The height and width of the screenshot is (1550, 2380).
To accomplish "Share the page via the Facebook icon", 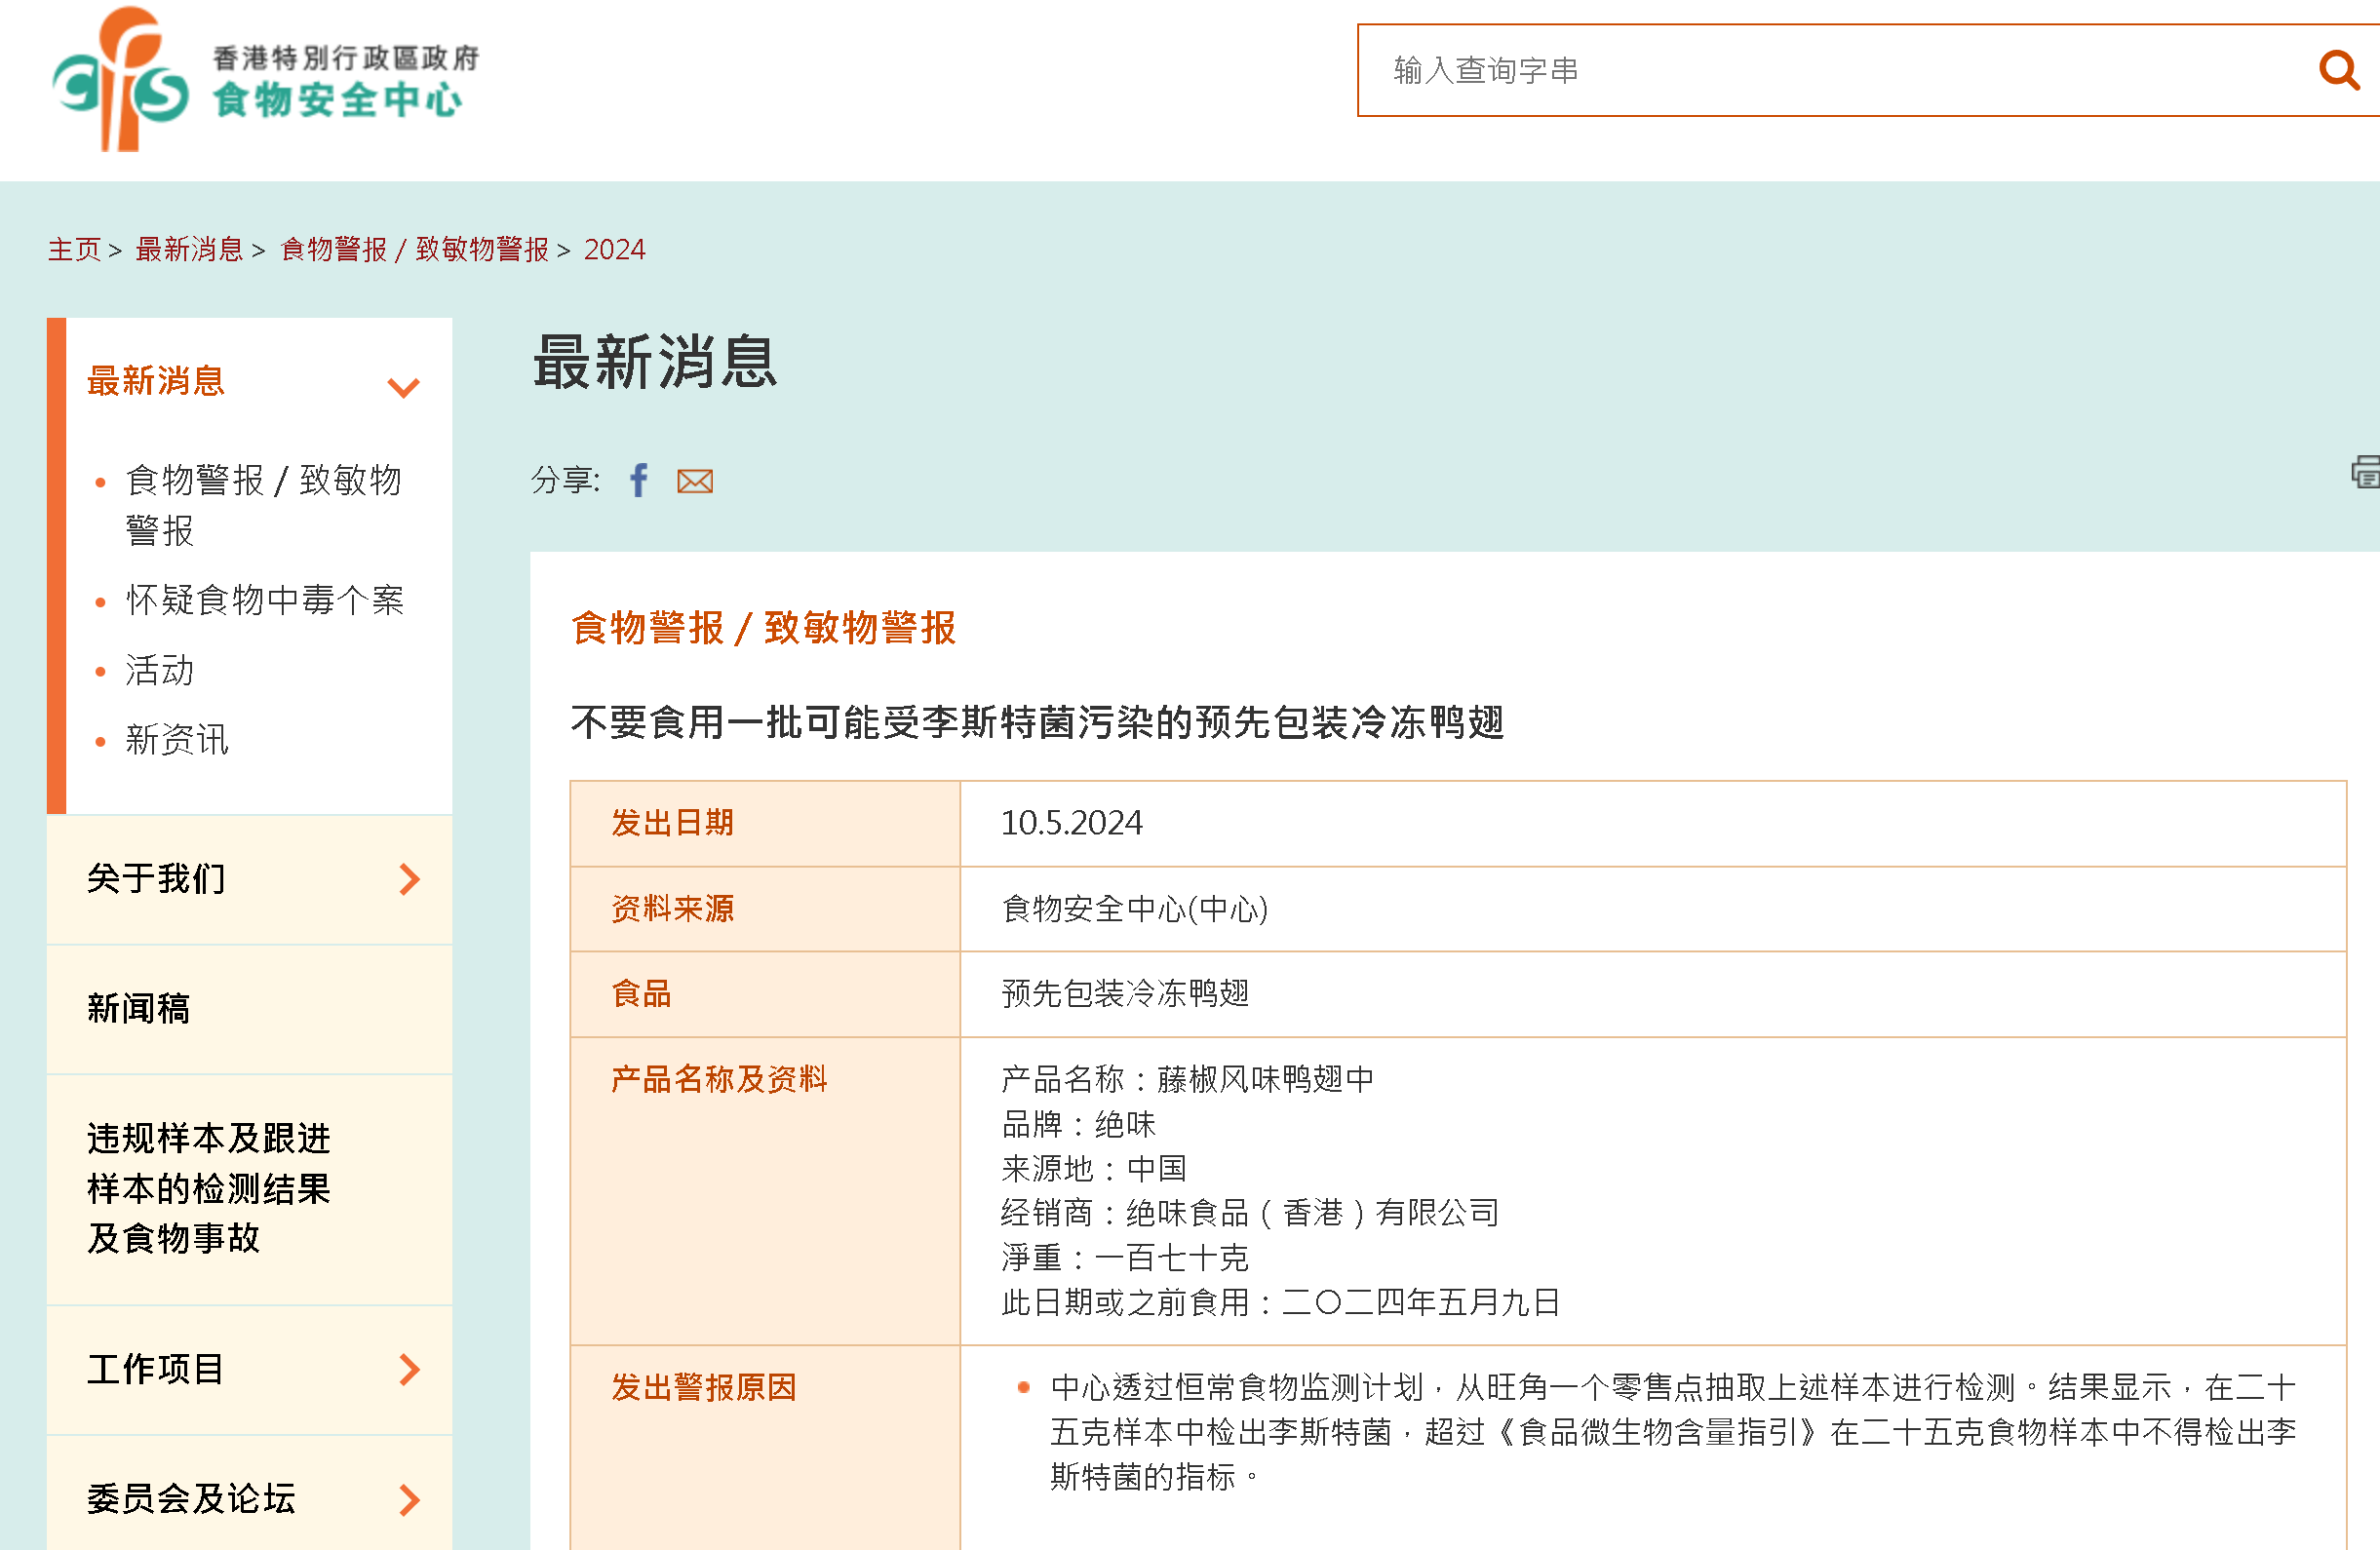I will pos(638,481).
